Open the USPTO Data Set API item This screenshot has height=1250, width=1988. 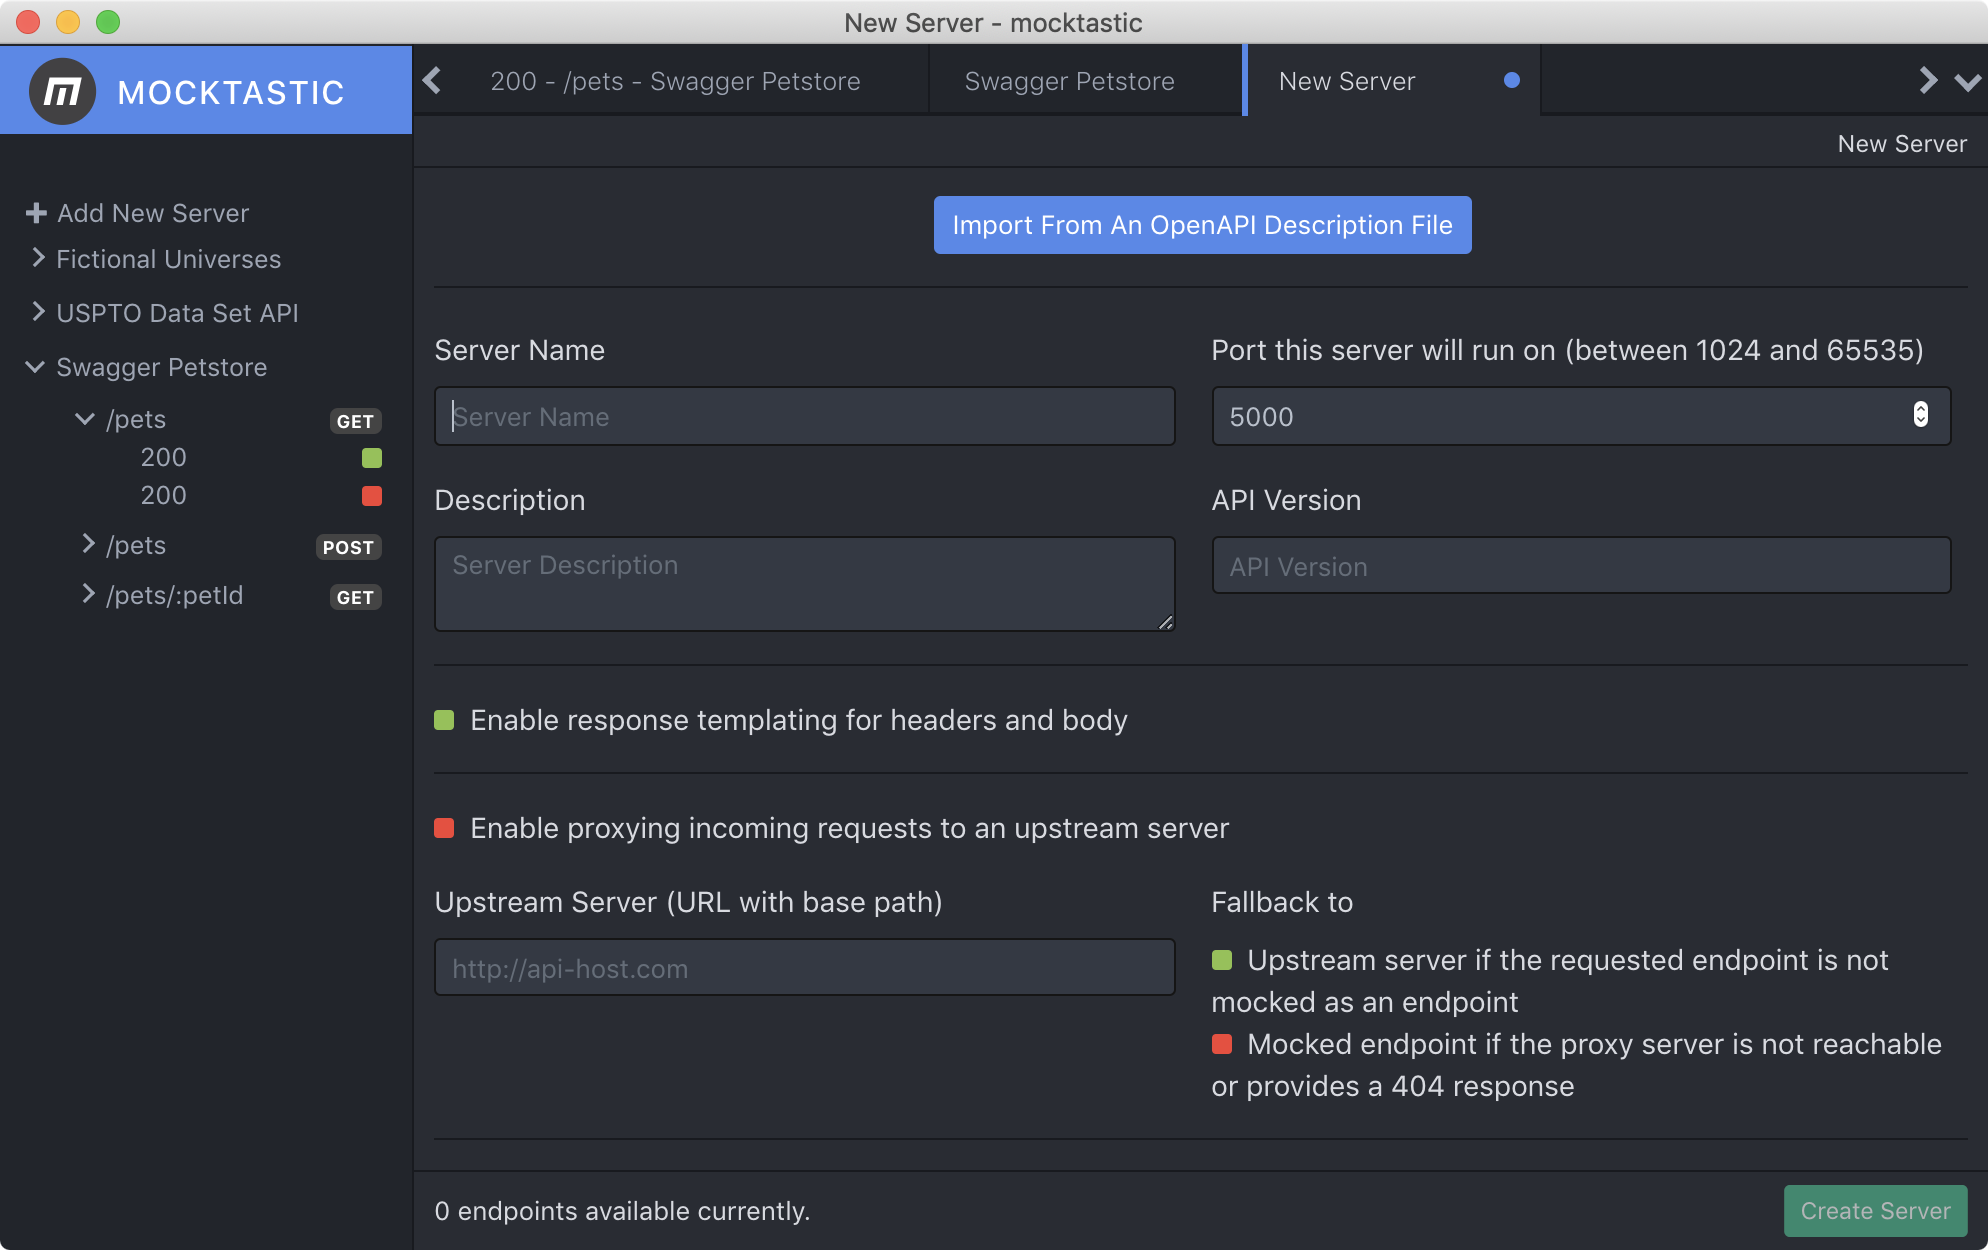(x=178, y=313)
